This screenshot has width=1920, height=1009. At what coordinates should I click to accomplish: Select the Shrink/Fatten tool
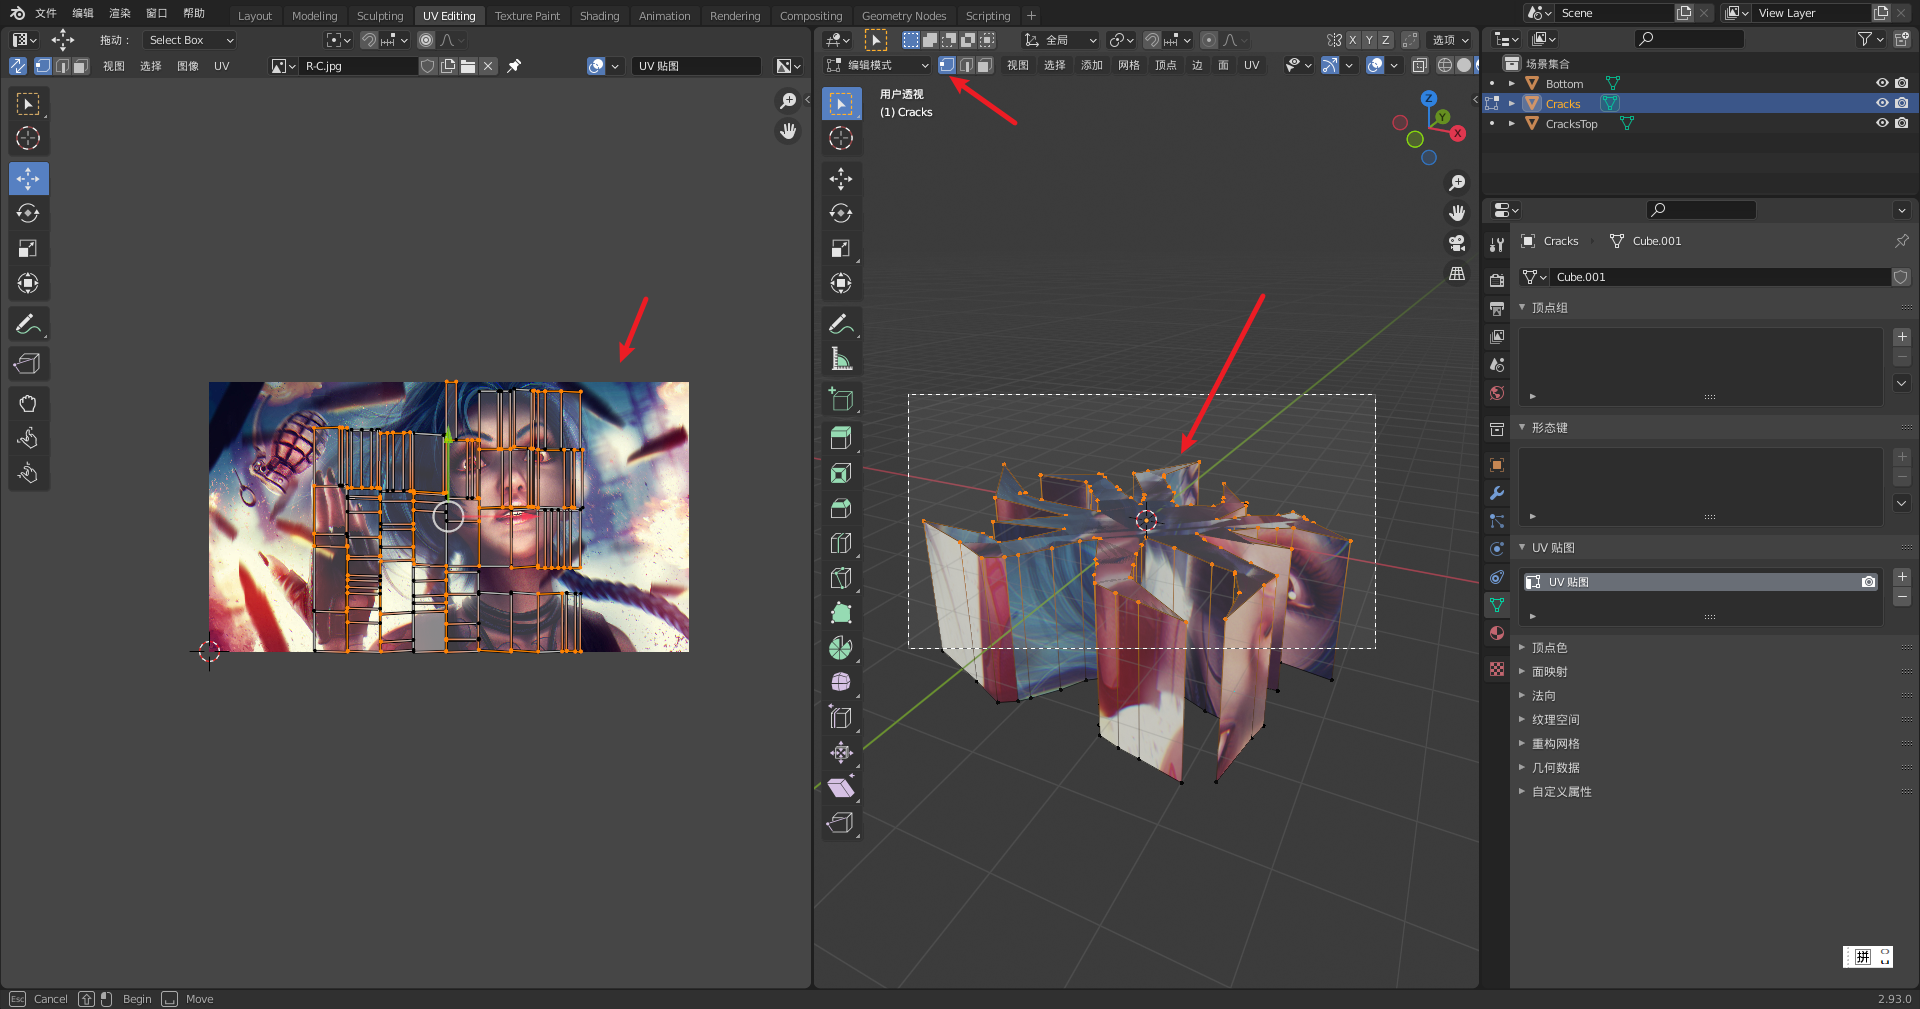tap(841, 752)
